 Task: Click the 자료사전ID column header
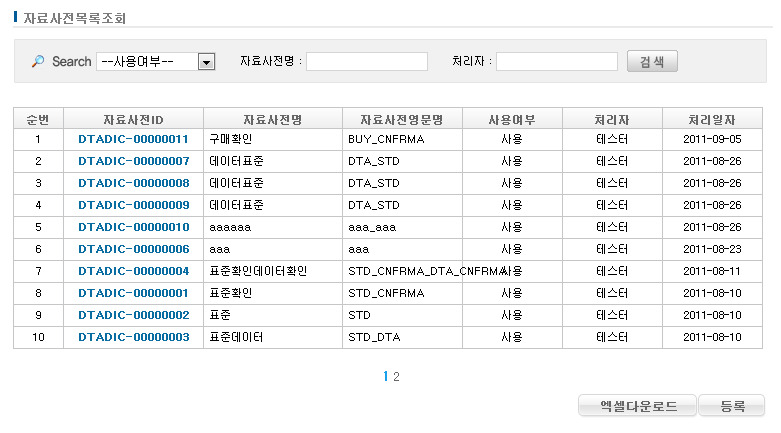point(133,119)
